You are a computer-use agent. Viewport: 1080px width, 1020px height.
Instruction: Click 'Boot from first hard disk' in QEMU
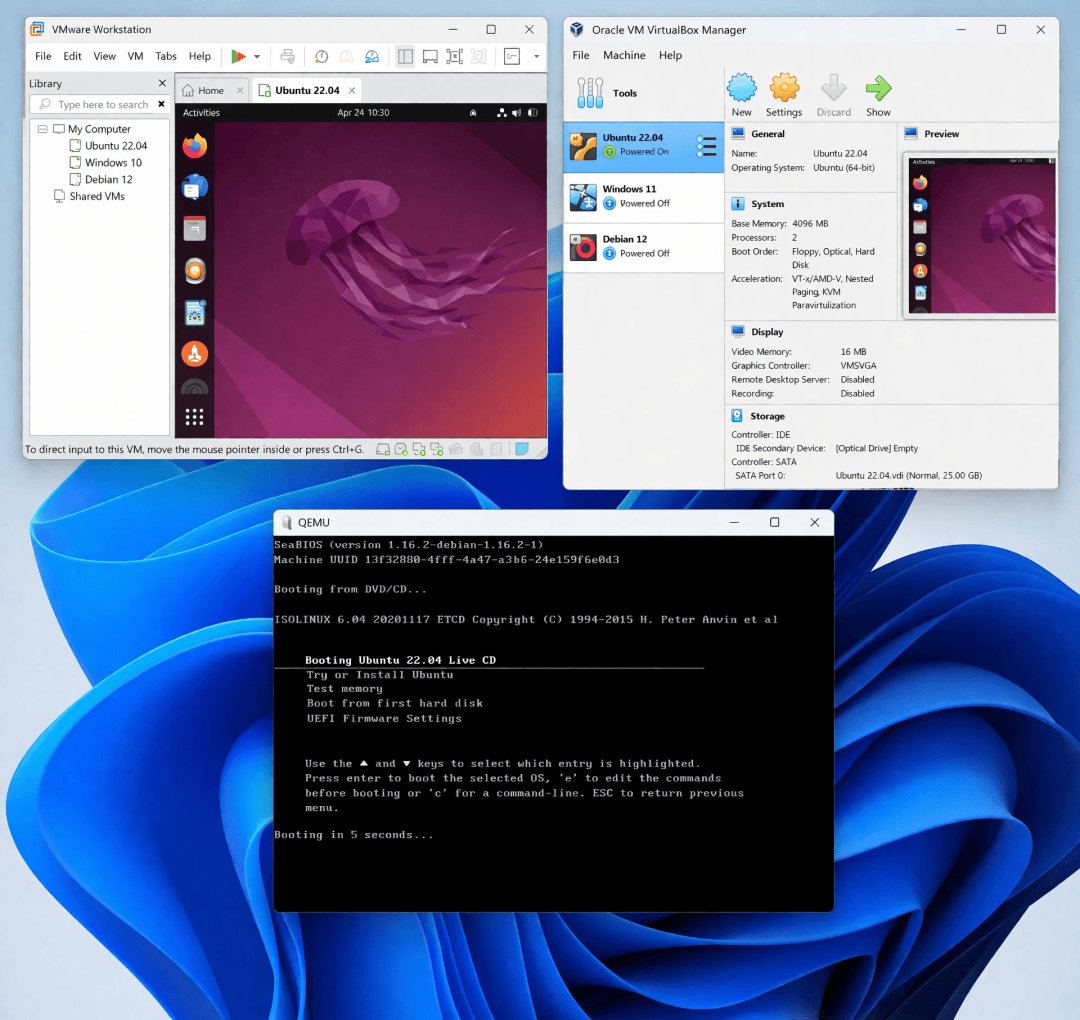[395, 703]
